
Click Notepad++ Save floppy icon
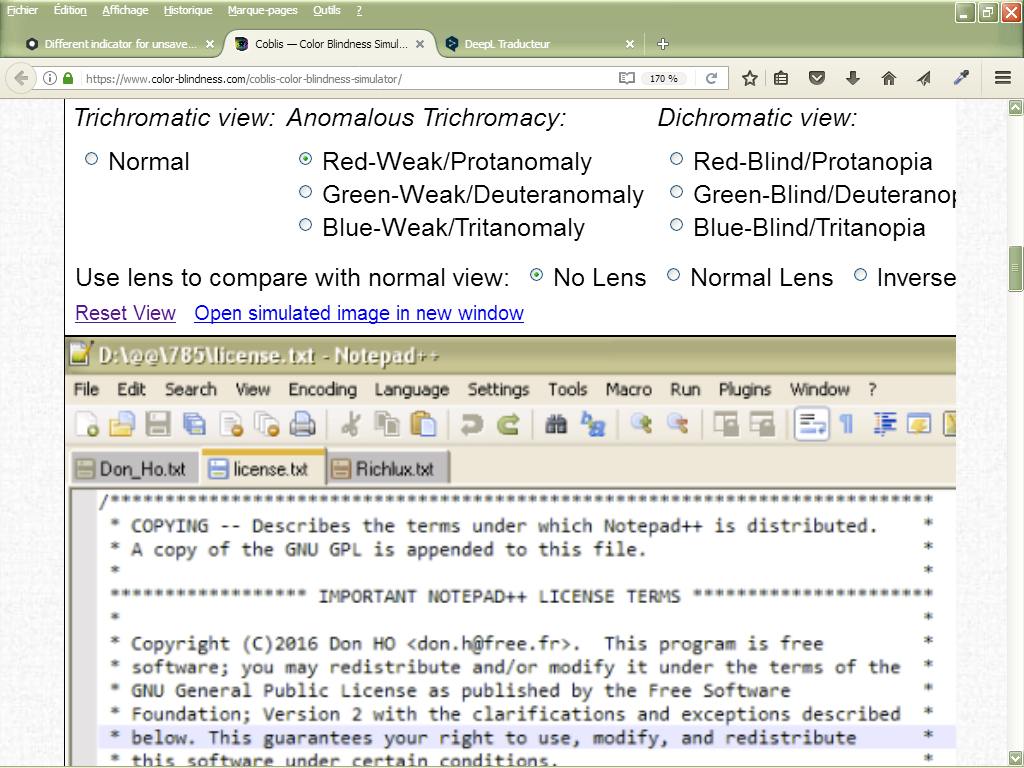pos(157,424)
